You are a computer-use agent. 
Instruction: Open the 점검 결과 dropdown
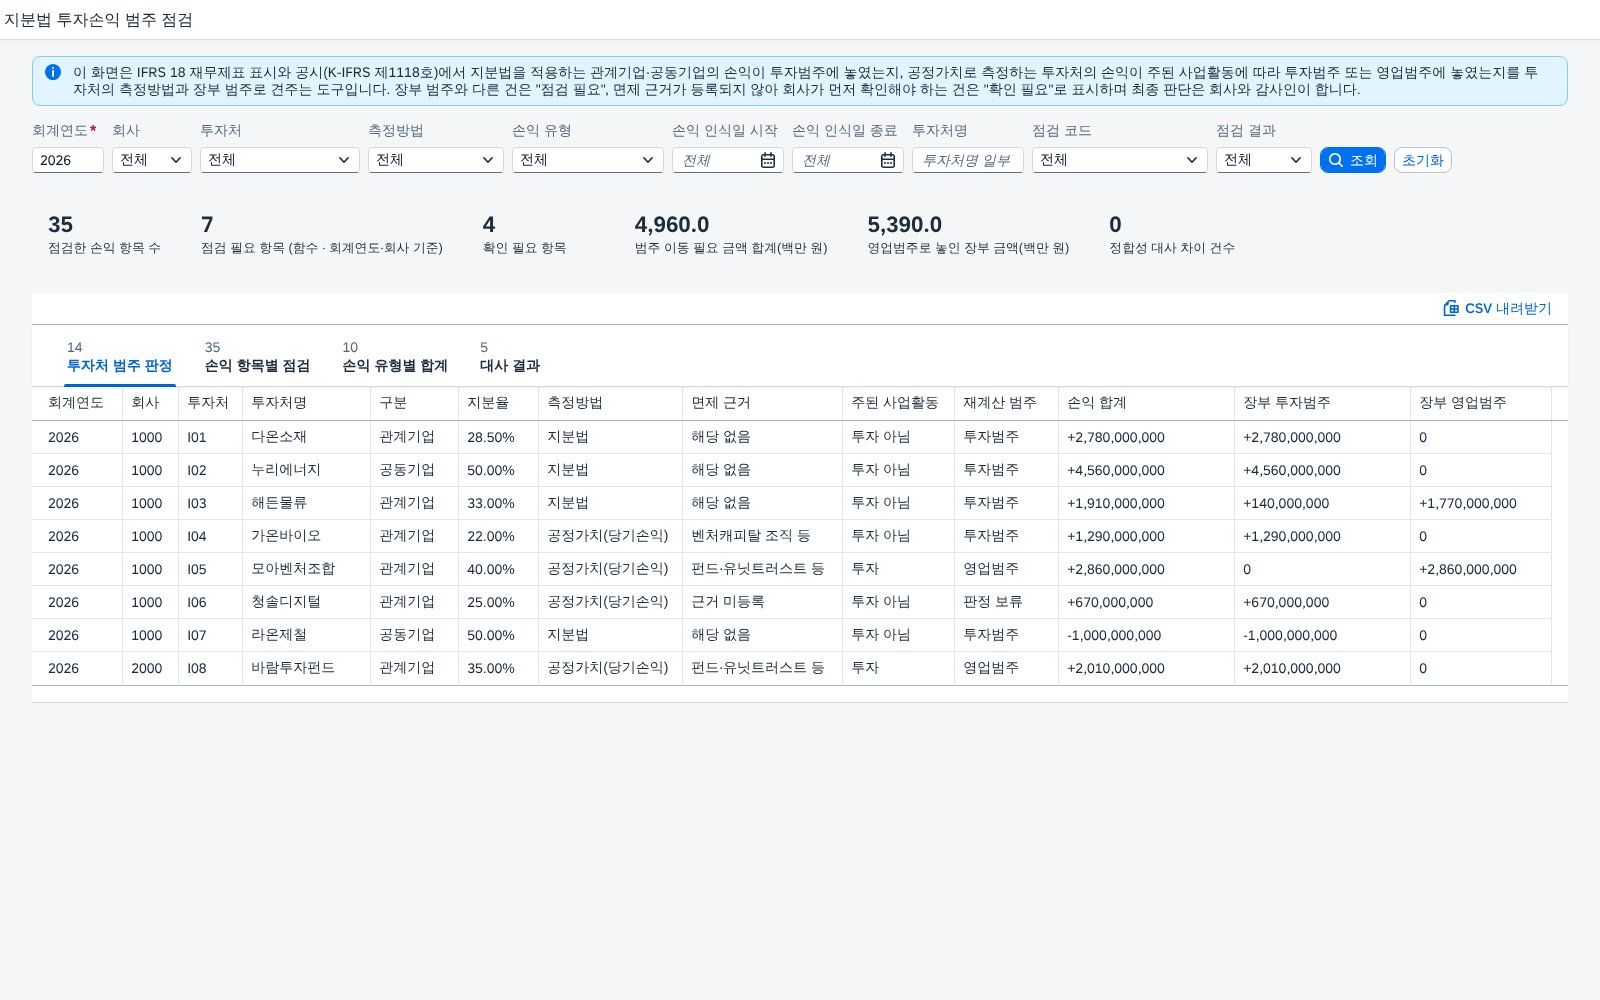click(x=1264, y=160)
